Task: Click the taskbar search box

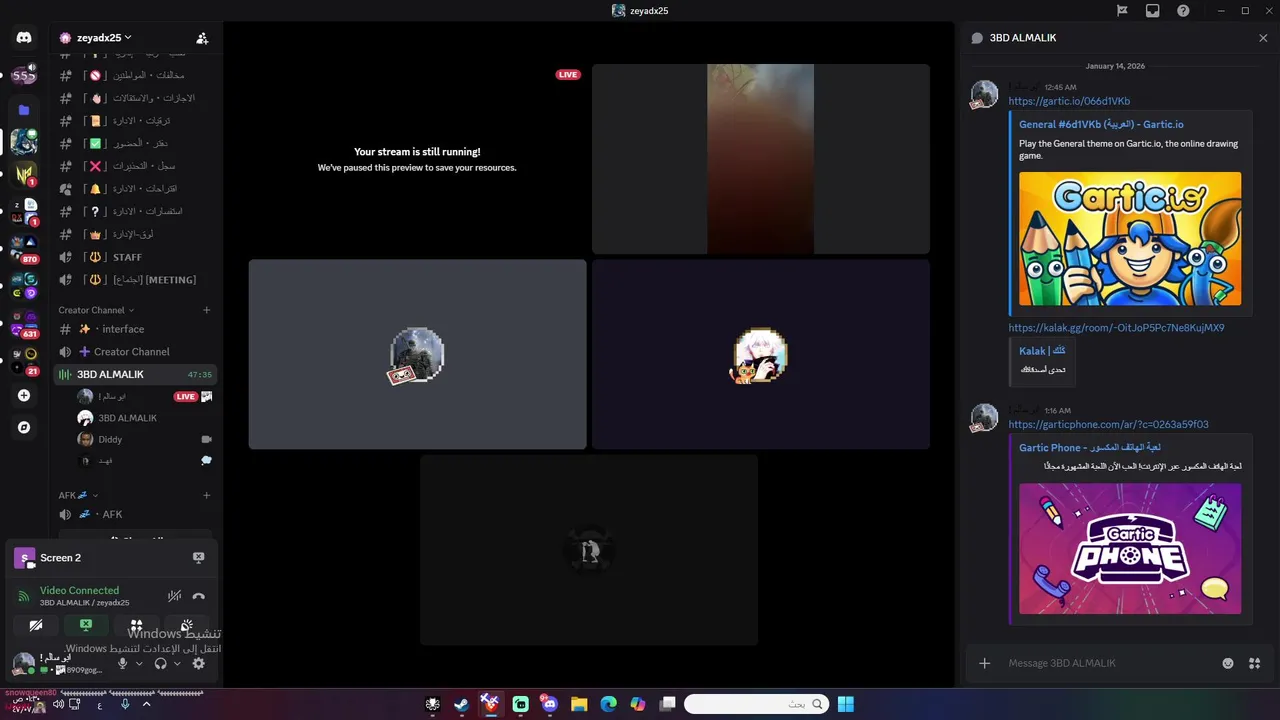Action: (x=756, y=704)
